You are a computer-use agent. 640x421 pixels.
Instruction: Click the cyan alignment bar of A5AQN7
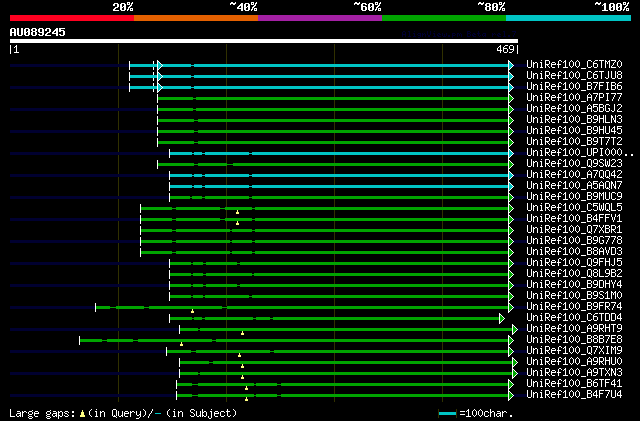pyautogui.click(x=339, y=187)
